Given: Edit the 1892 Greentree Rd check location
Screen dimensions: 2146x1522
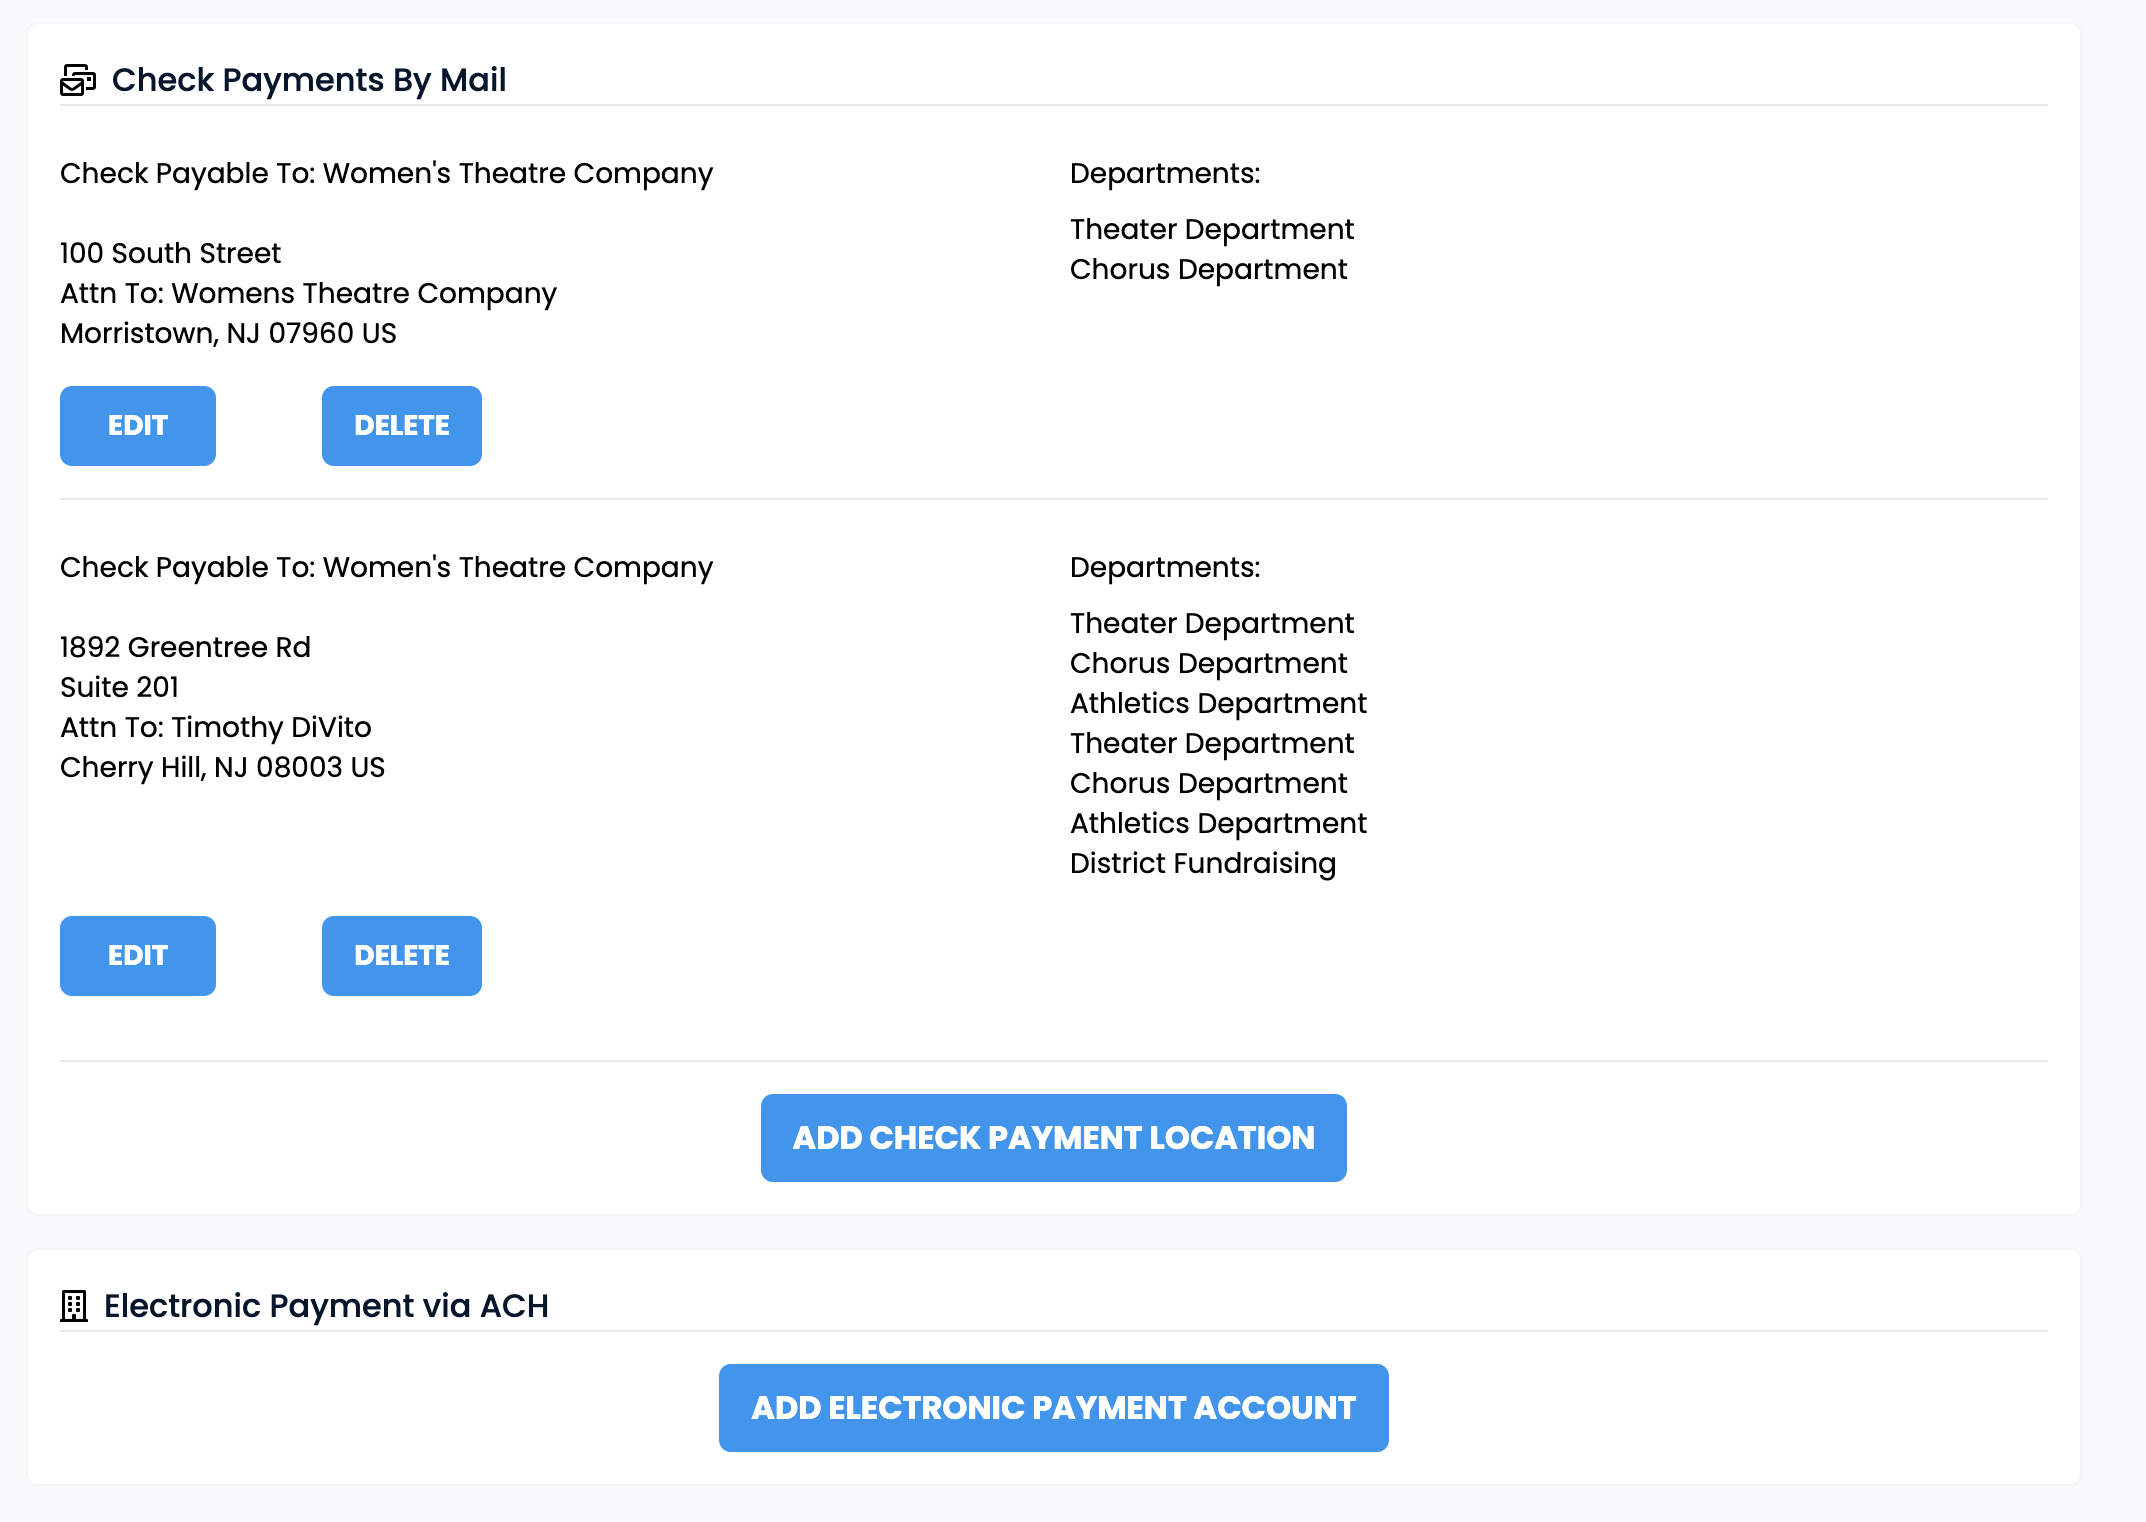Looking at the screenshot, I should (138, 956).
